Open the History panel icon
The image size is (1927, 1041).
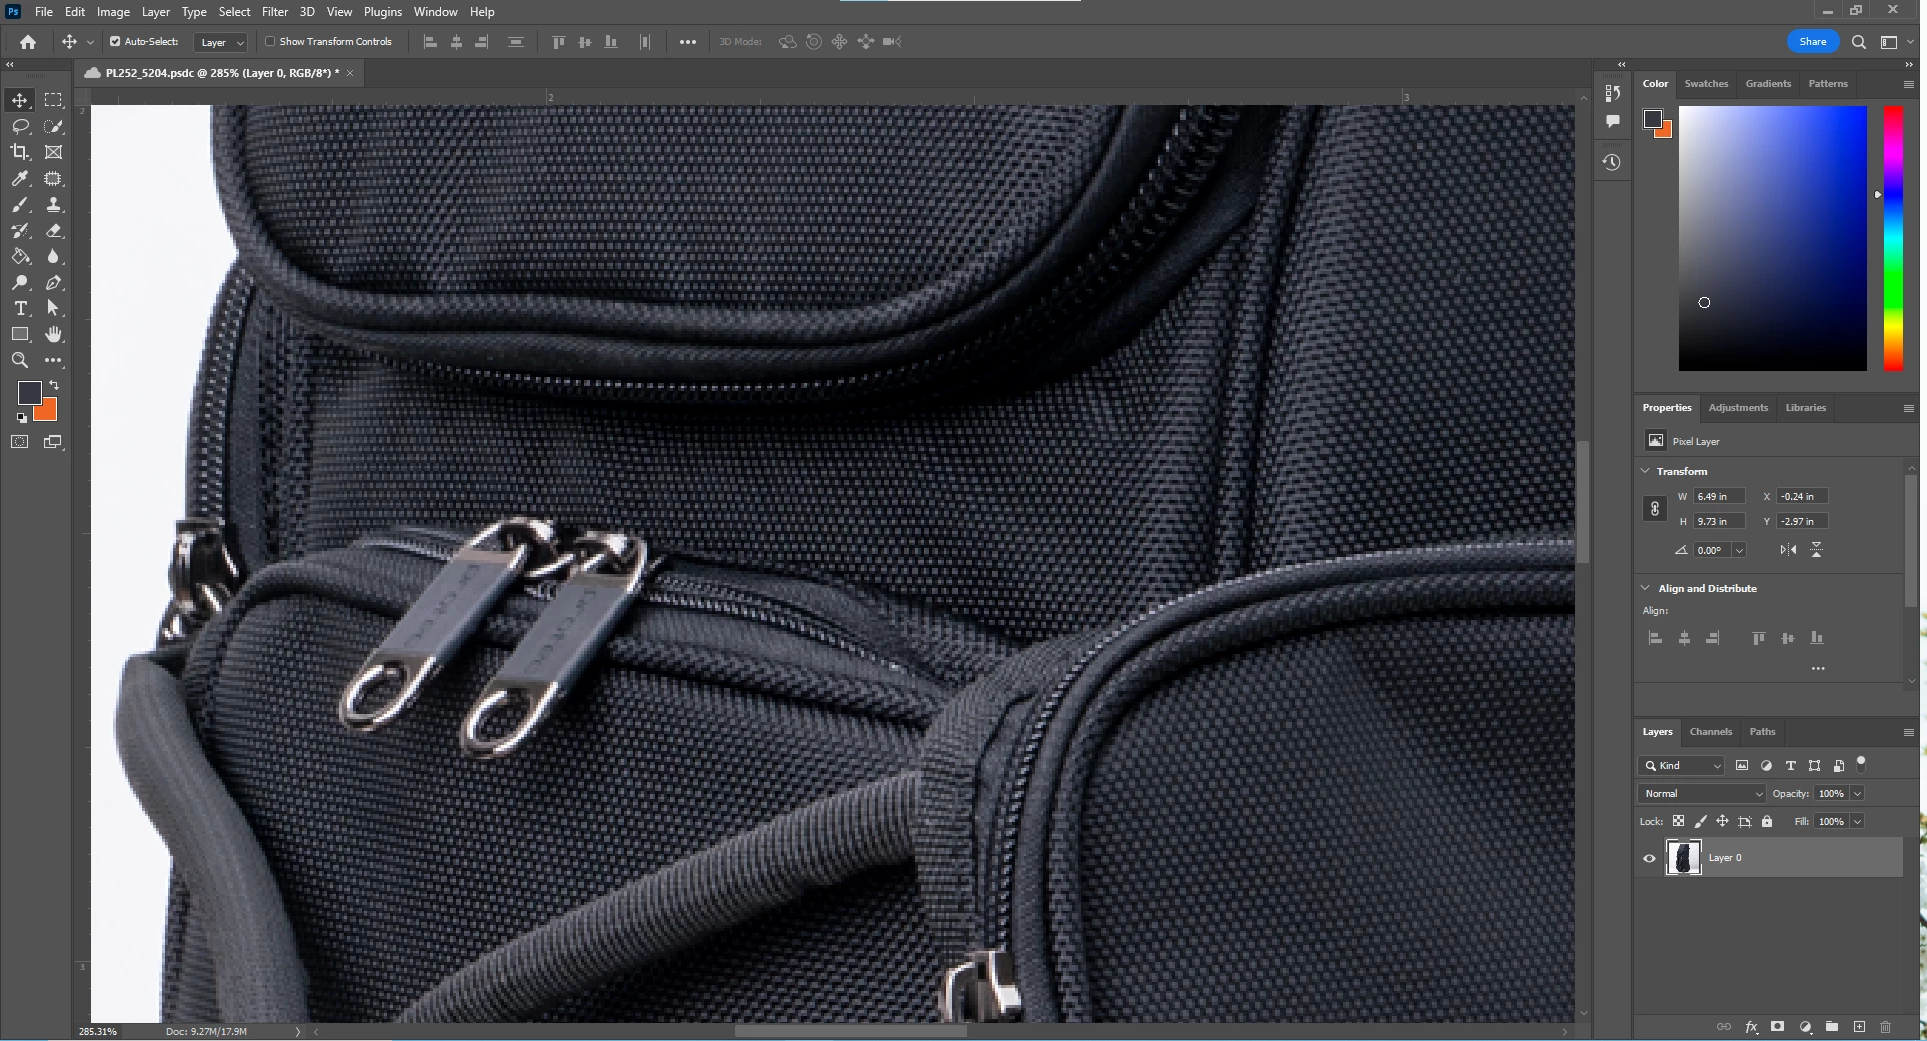click(x=1611, y=162)
